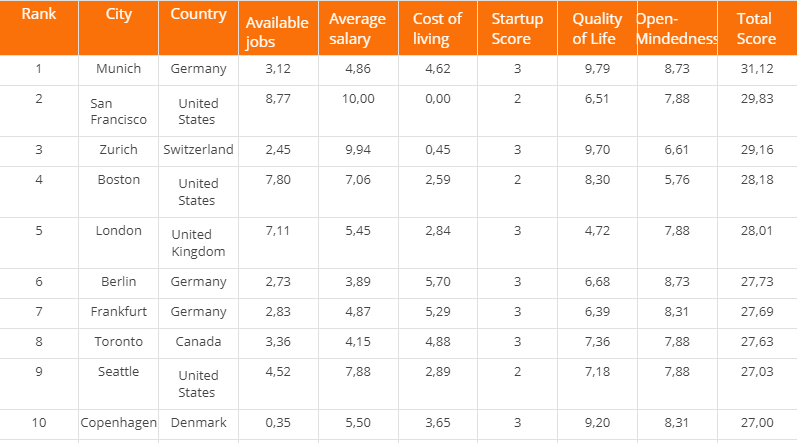Click the Zurich city cell

click(x=118, y=150)
